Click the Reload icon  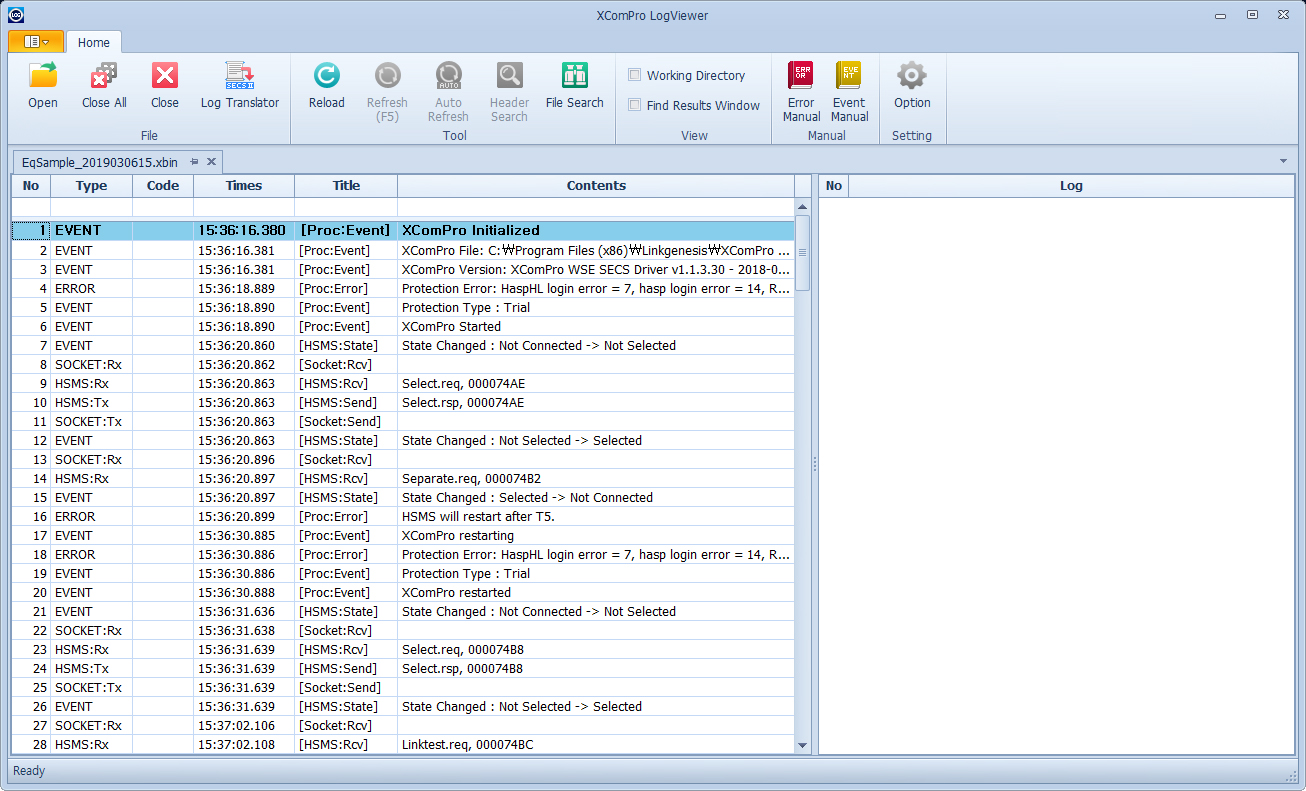tap(327, 76)
